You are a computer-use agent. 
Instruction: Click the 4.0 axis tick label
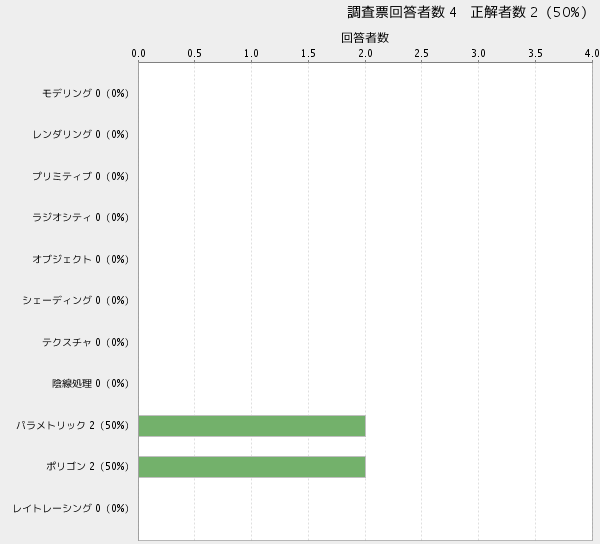tap(591, 53)
